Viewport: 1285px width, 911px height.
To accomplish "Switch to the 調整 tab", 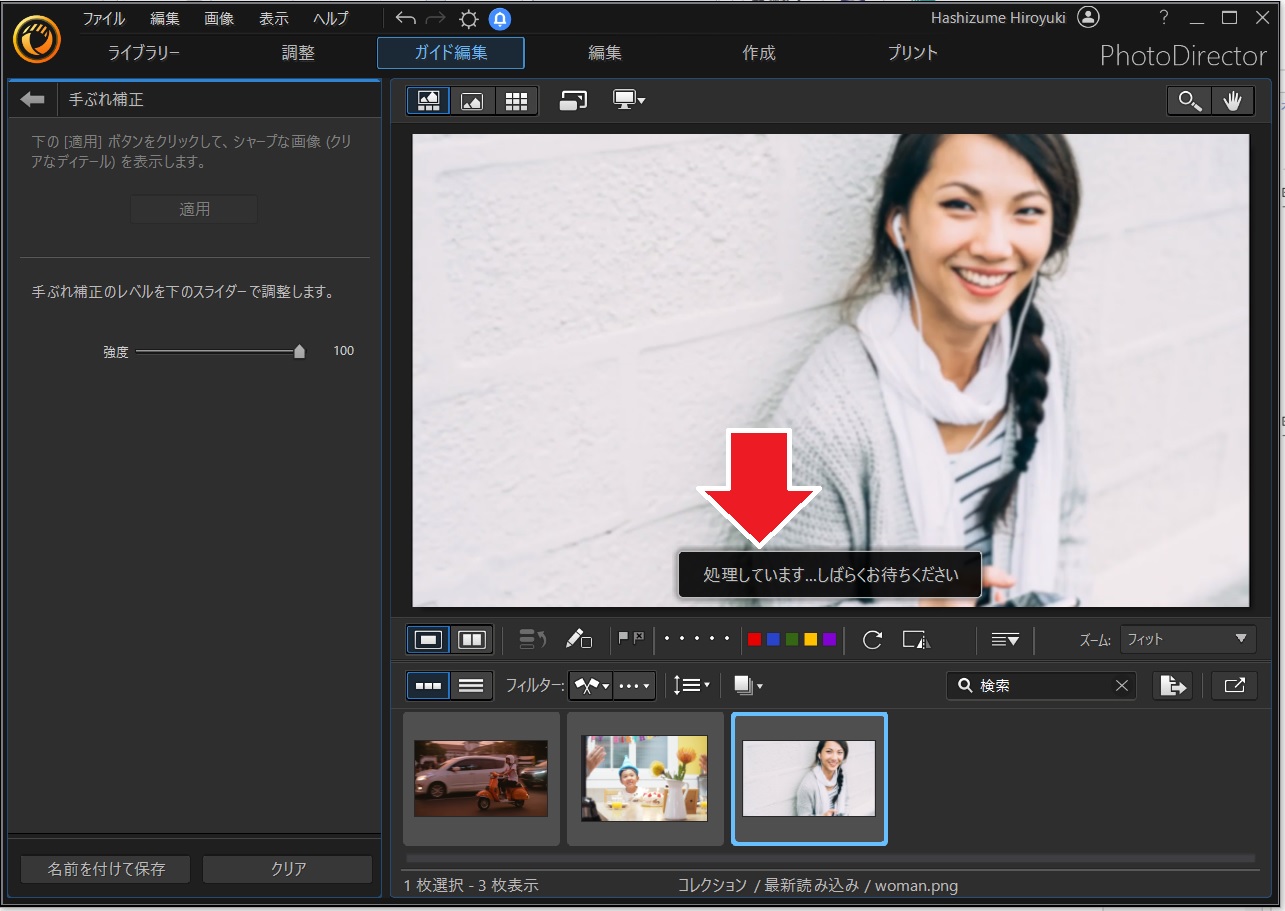I will (298, 53).
